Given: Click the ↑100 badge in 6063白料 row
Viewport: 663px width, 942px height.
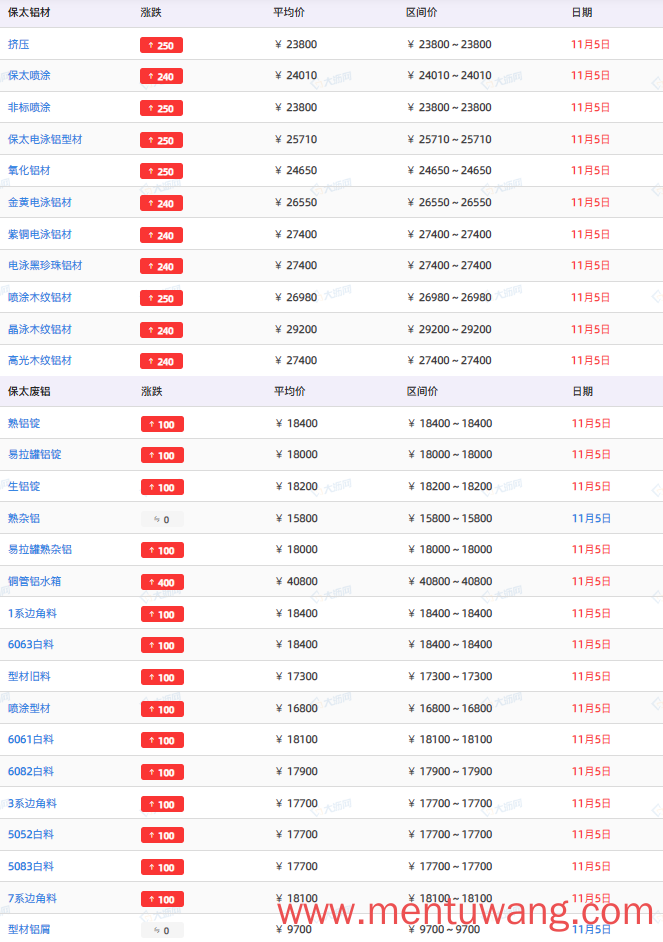Looking at the screenshot, I should pyautogui.click(x=162, y=645).
